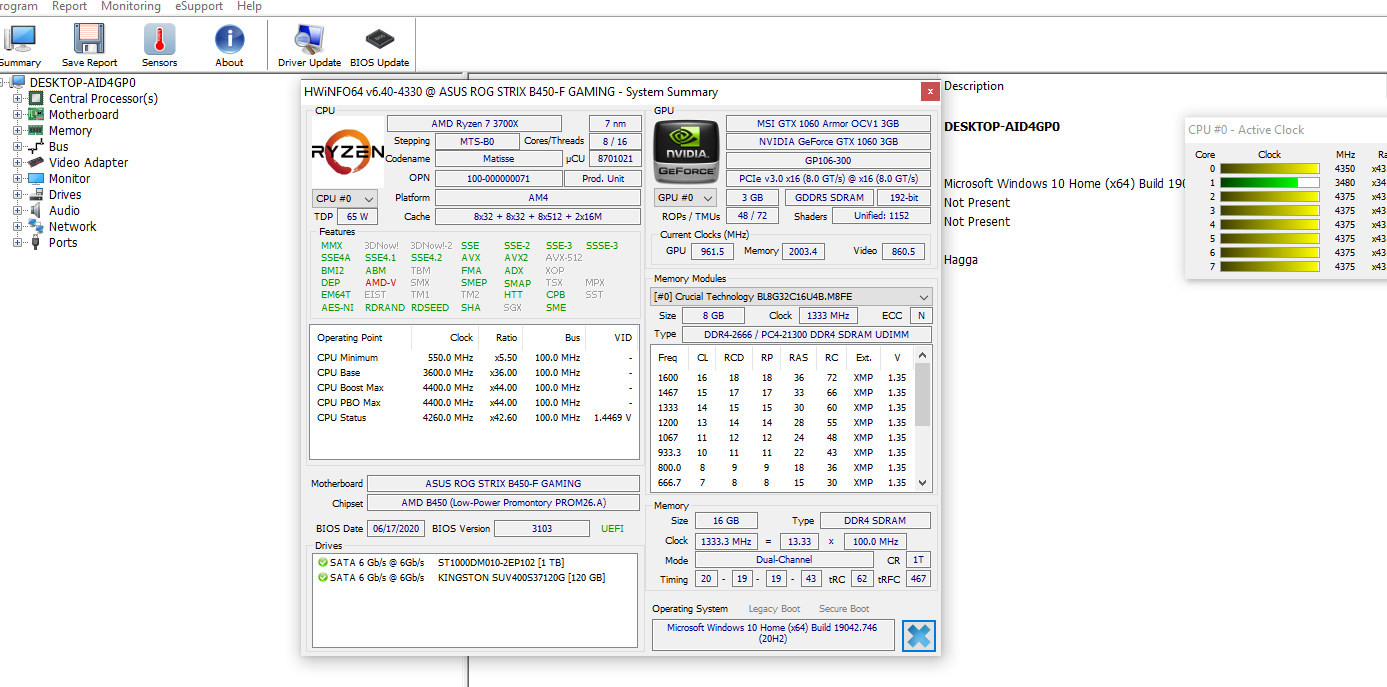
Task: Click green check icon of KINGSTON drive
Action: pyautogui.click(x=323, y=578)
